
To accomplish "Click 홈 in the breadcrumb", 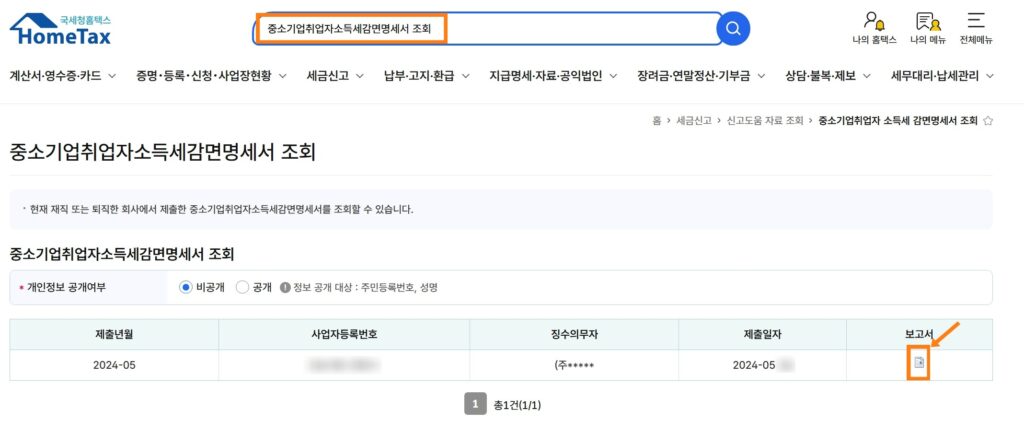I will [x=656, y=121].
